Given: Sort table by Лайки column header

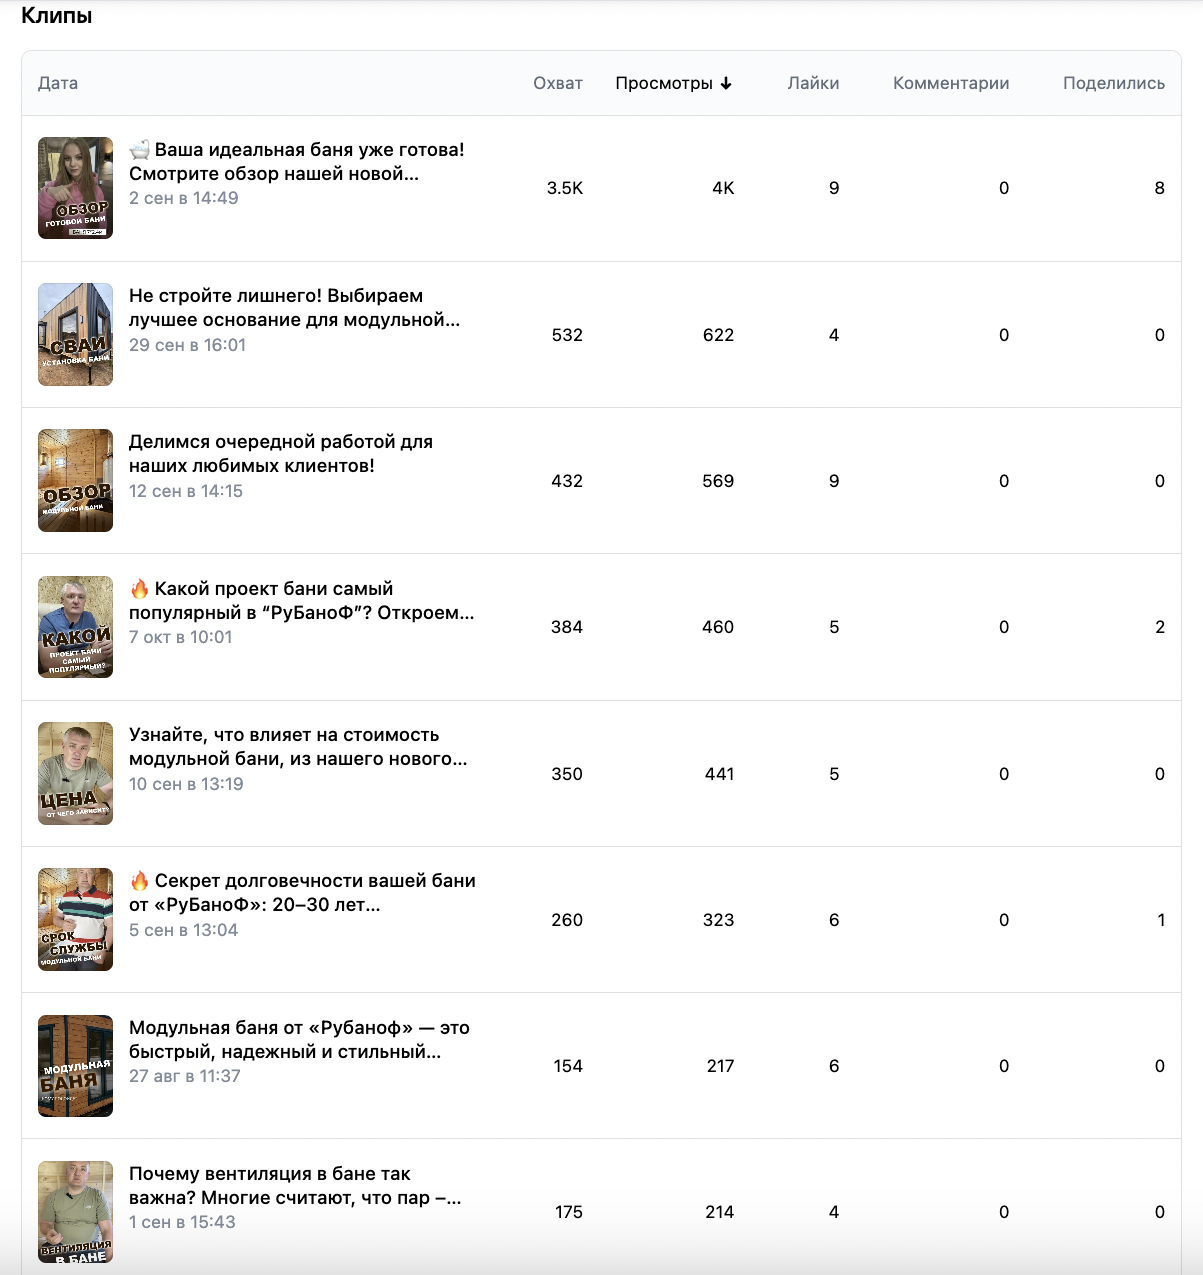Looking at the screenshot, I should [x=813, y=84].
